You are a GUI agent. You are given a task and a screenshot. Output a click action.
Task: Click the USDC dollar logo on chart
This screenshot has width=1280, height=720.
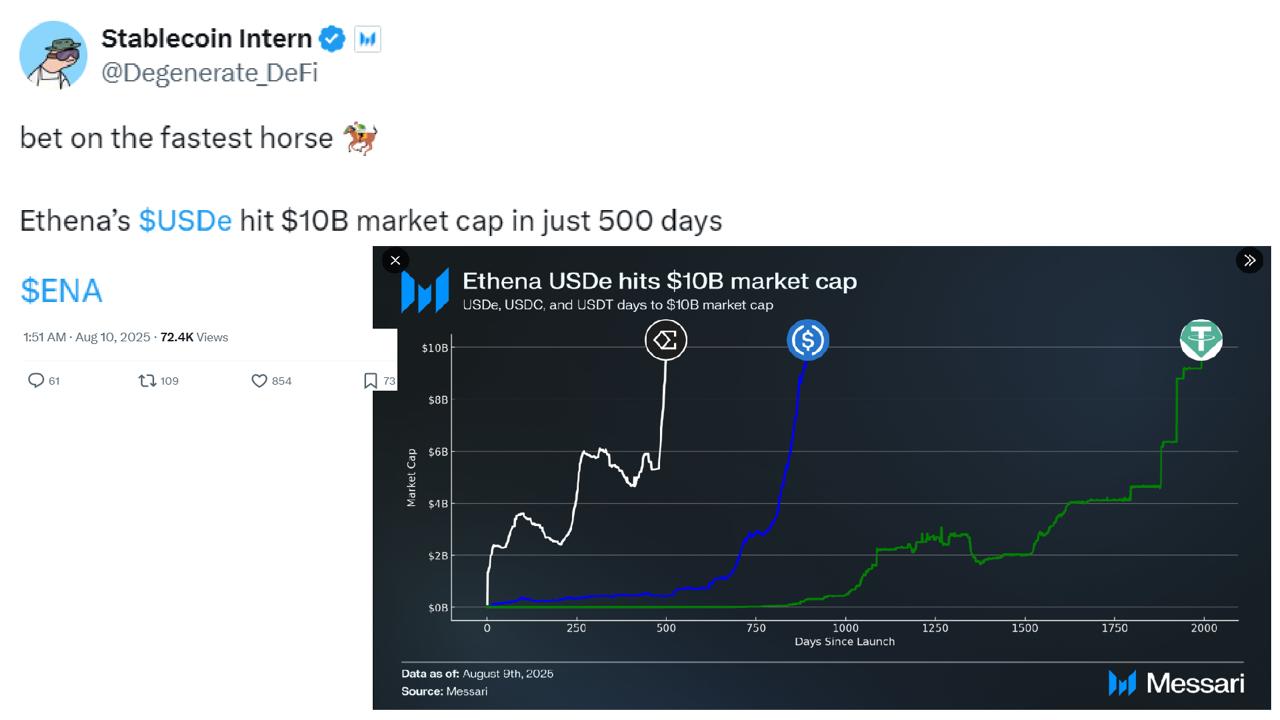807,341
